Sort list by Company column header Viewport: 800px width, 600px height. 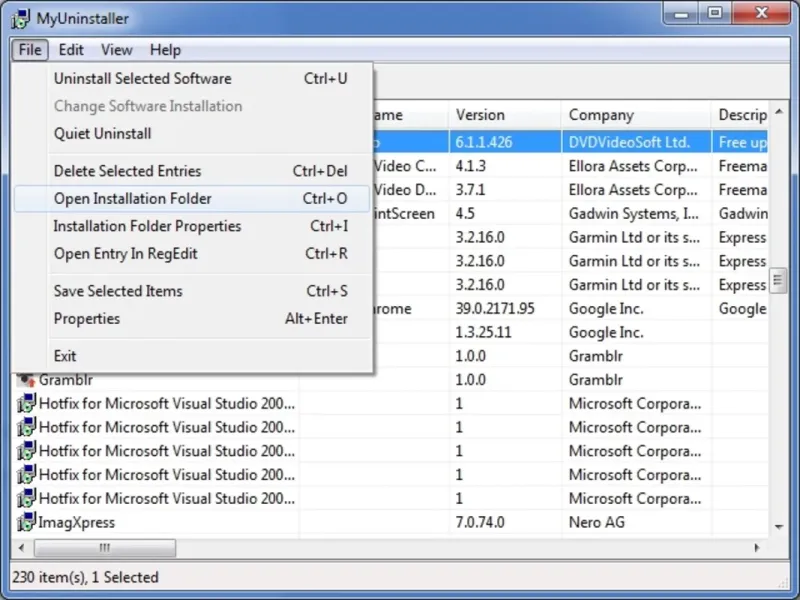[601, 115]
